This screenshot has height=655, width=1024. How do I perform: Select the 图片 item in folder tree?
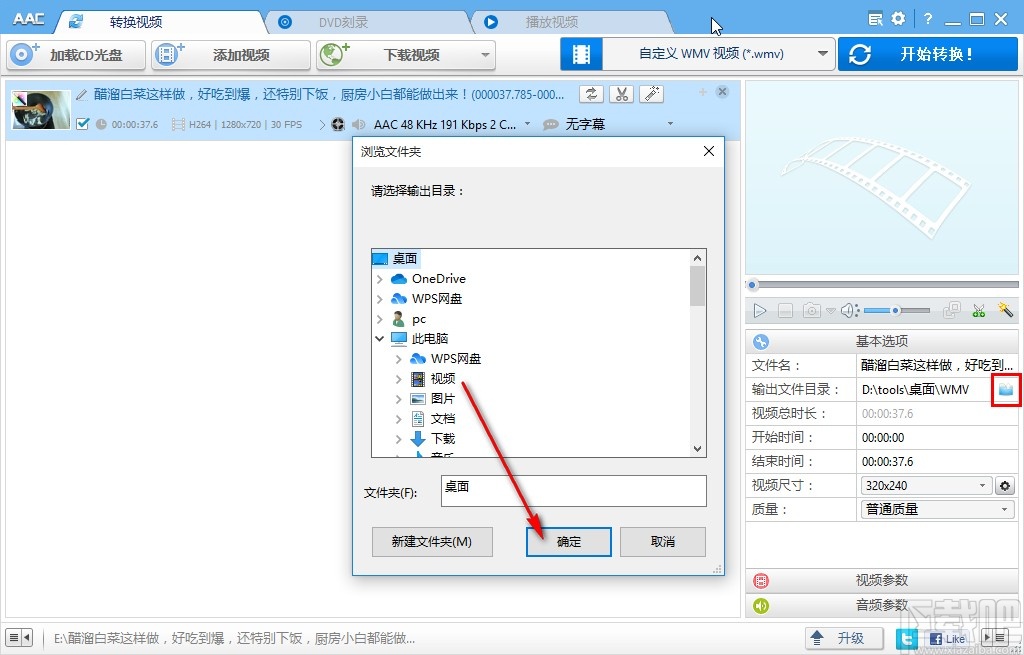[x=444, y=398]
